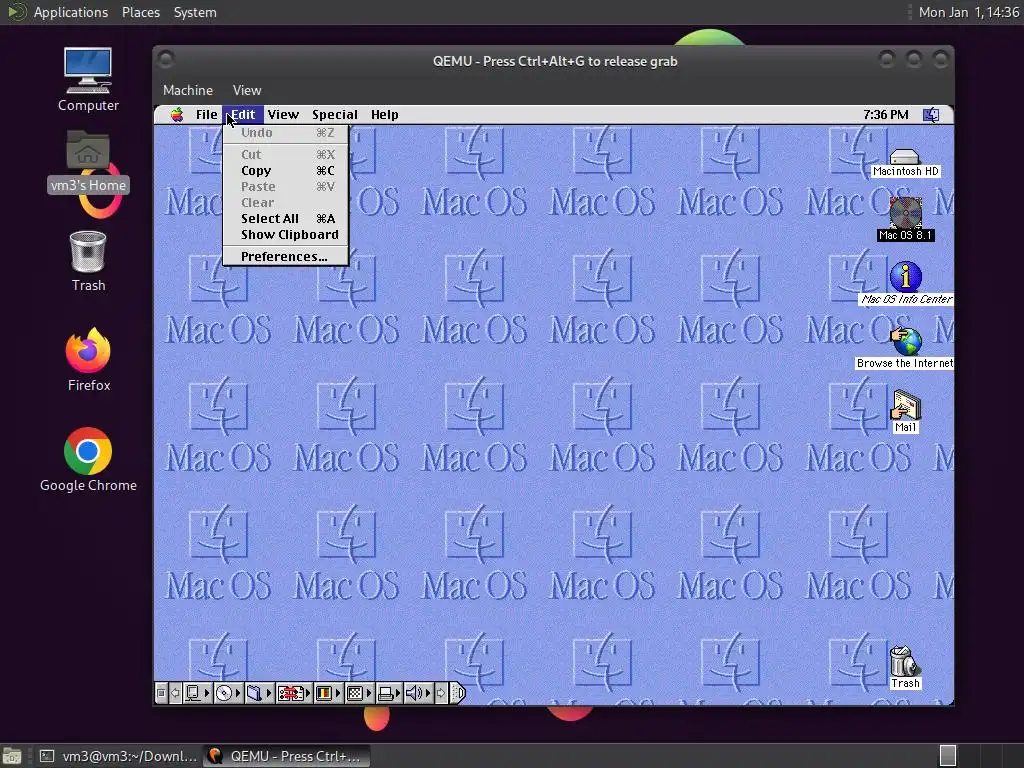
Task: Open the red connection Control Strip module
Action: pos(294,693)
